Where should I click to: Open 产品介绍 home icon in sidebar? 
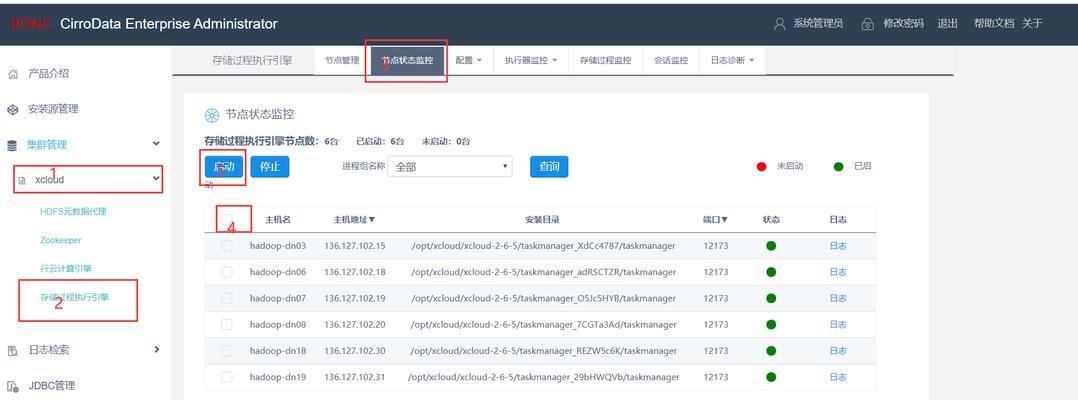[12, 74]
